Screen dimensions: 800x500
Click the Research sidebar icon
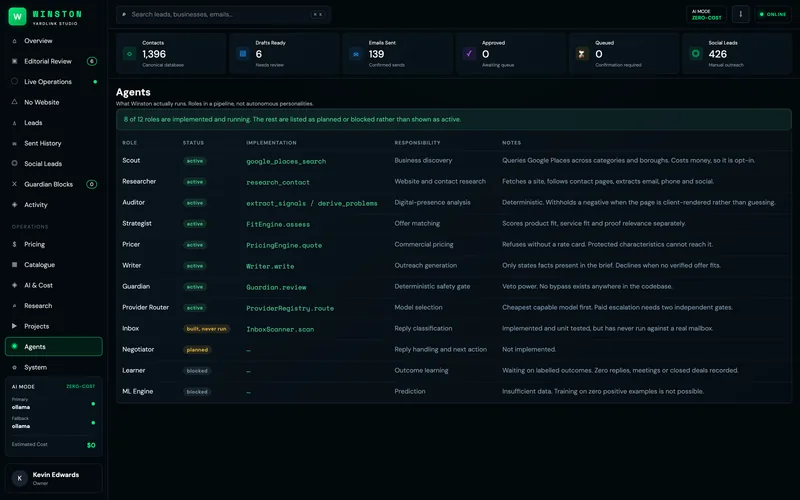(x=14, y=306)
